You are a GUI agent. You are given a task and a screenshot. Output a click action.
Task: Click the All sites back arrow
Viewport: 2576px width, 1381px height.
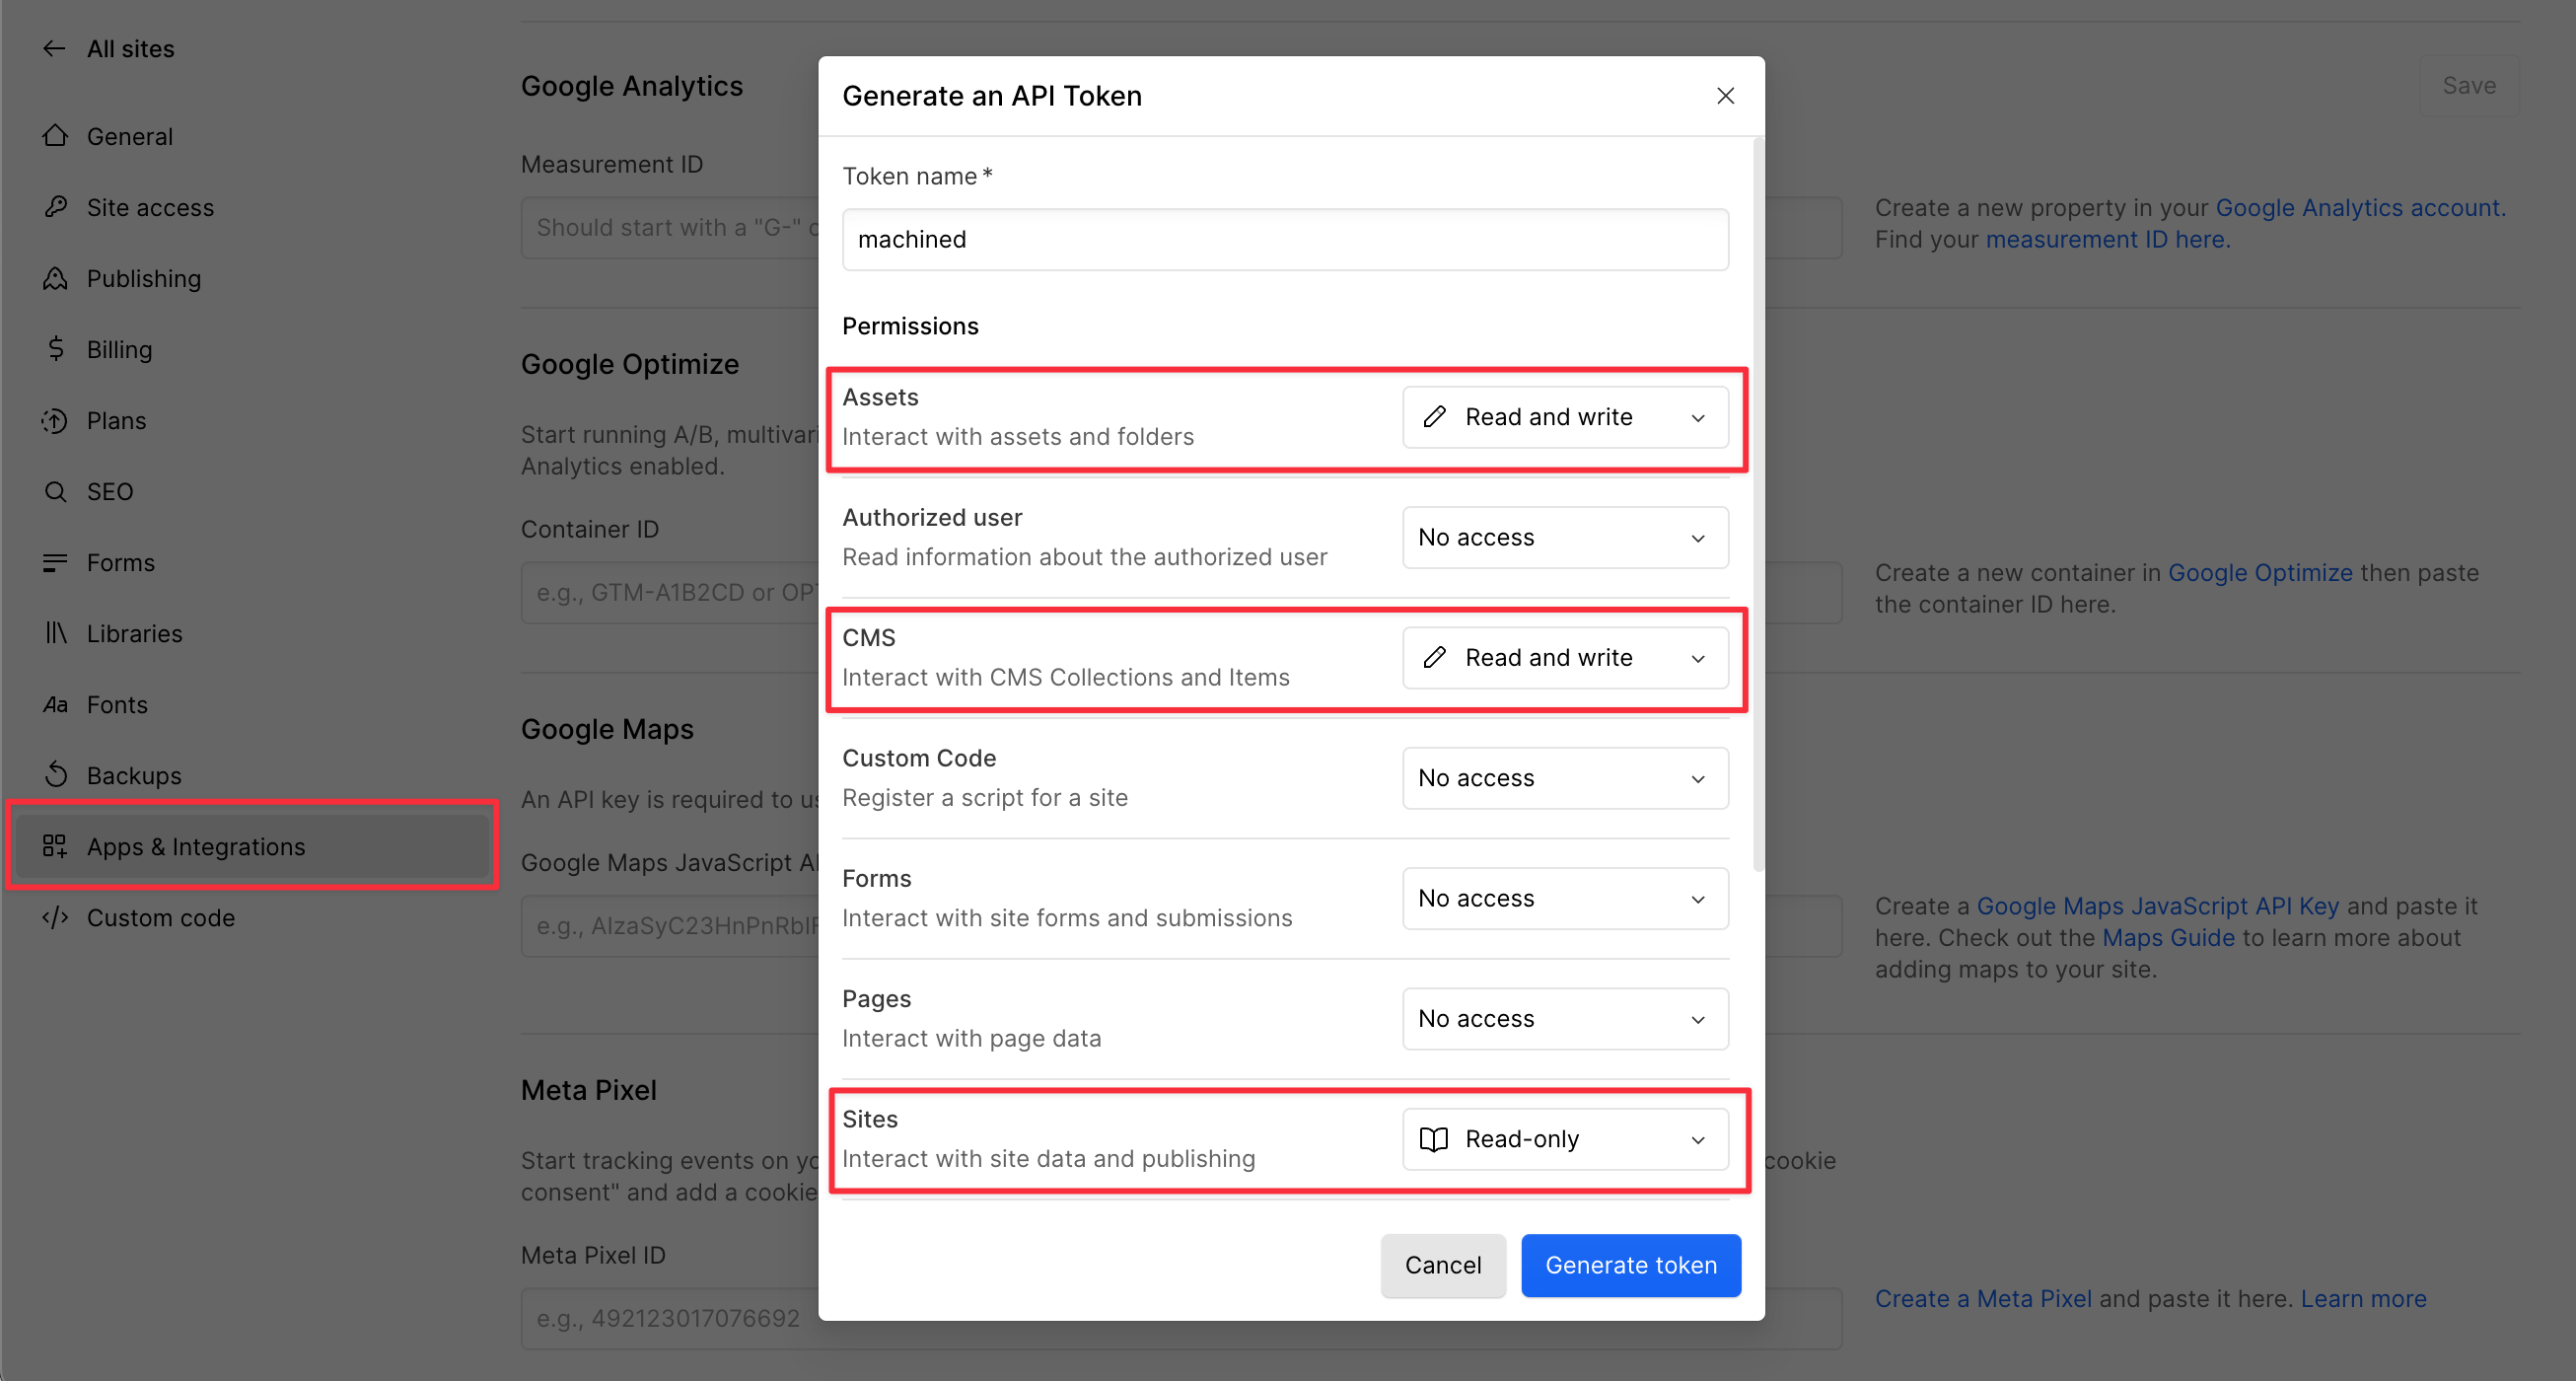[54, 48]
